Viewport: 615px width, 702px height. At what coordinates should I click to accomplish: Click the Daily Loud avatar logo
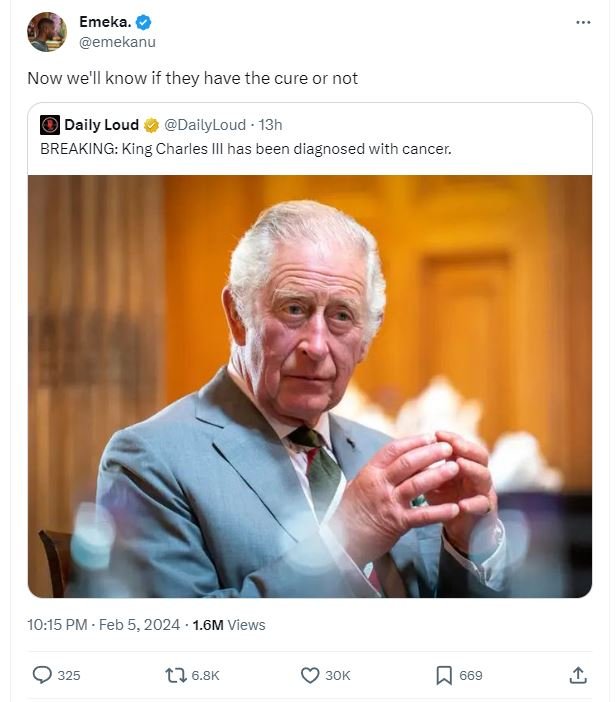pyautogui.click(x=50, y=125)
